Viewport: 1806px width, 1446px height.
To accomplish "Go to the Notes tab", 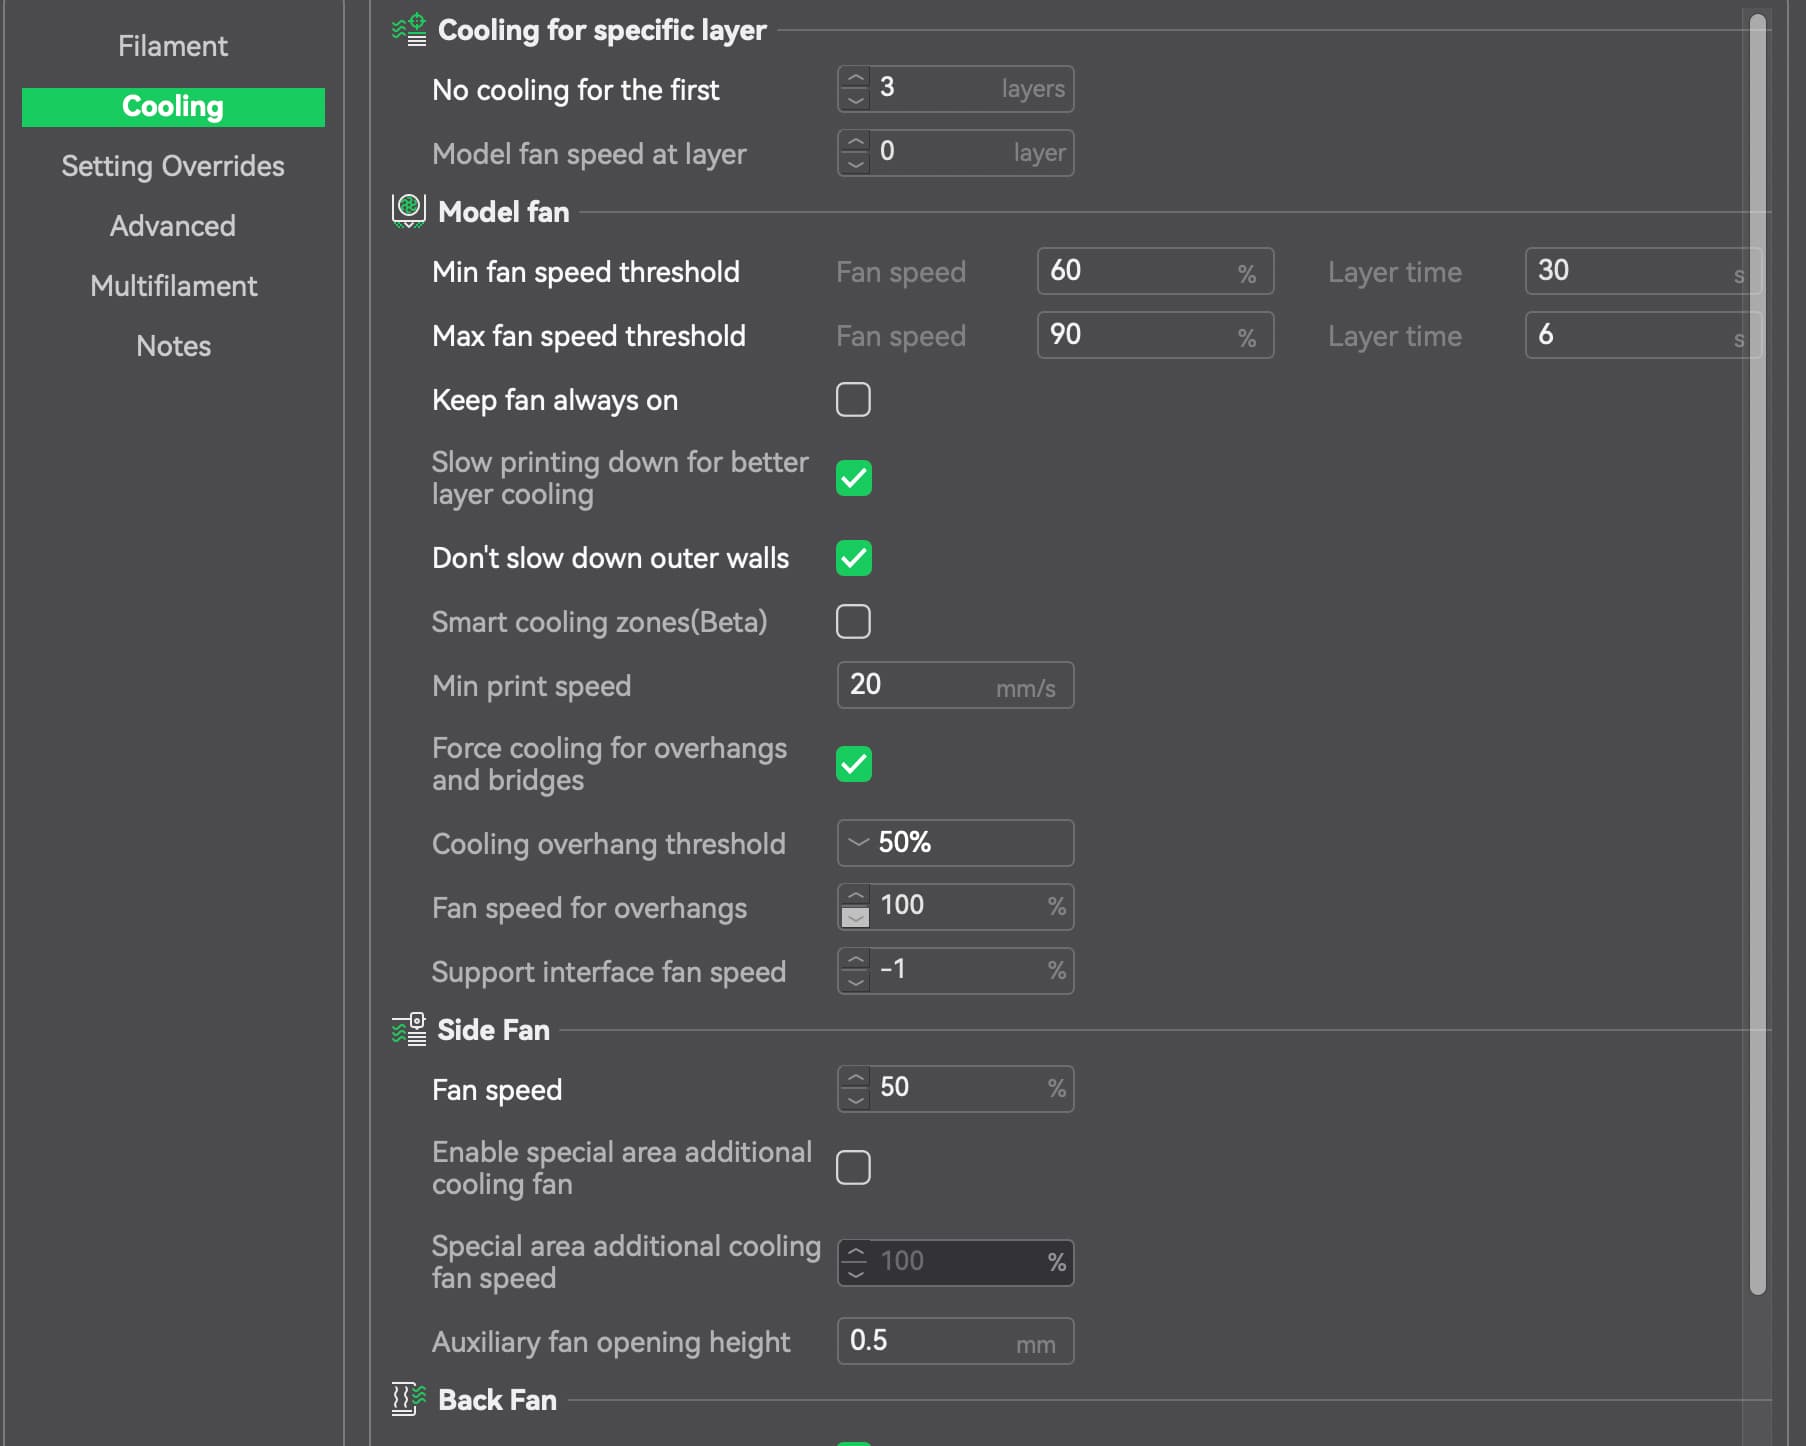I will click(x=173, y=346).
